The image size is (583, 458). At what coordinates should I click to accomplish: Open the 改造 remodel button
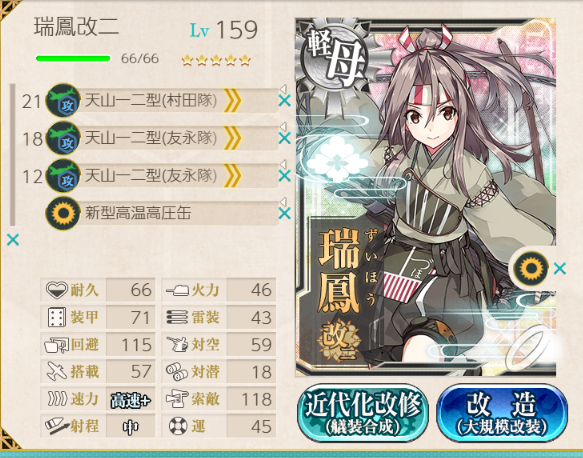pos(502,413)
